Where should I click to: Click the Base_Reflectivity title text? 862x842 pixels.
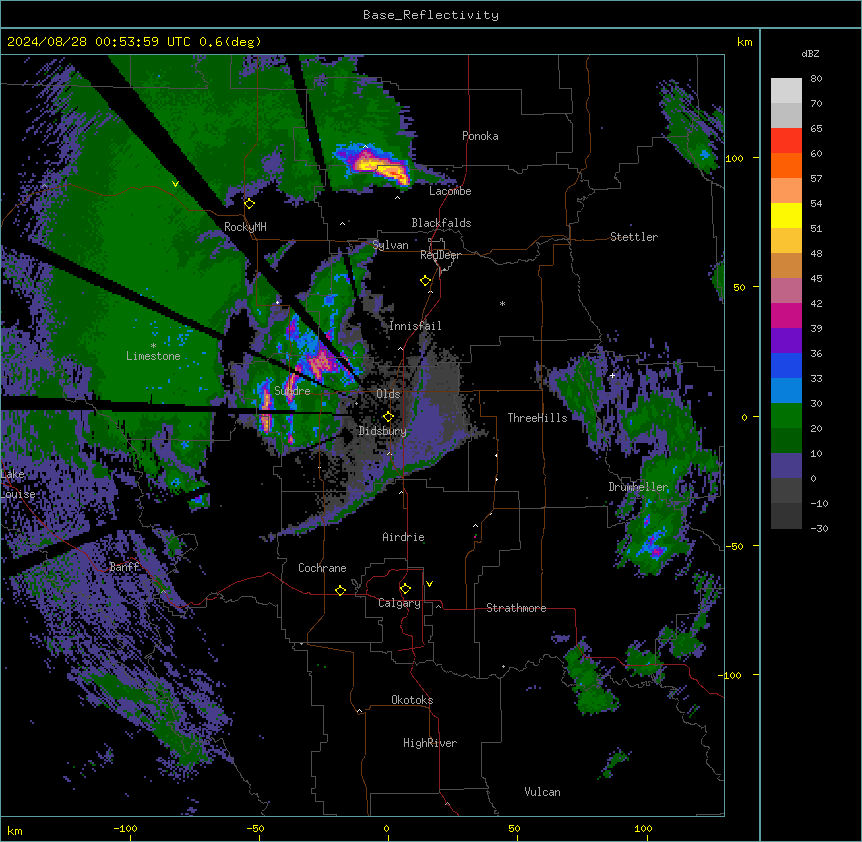[x=431, y=15]
